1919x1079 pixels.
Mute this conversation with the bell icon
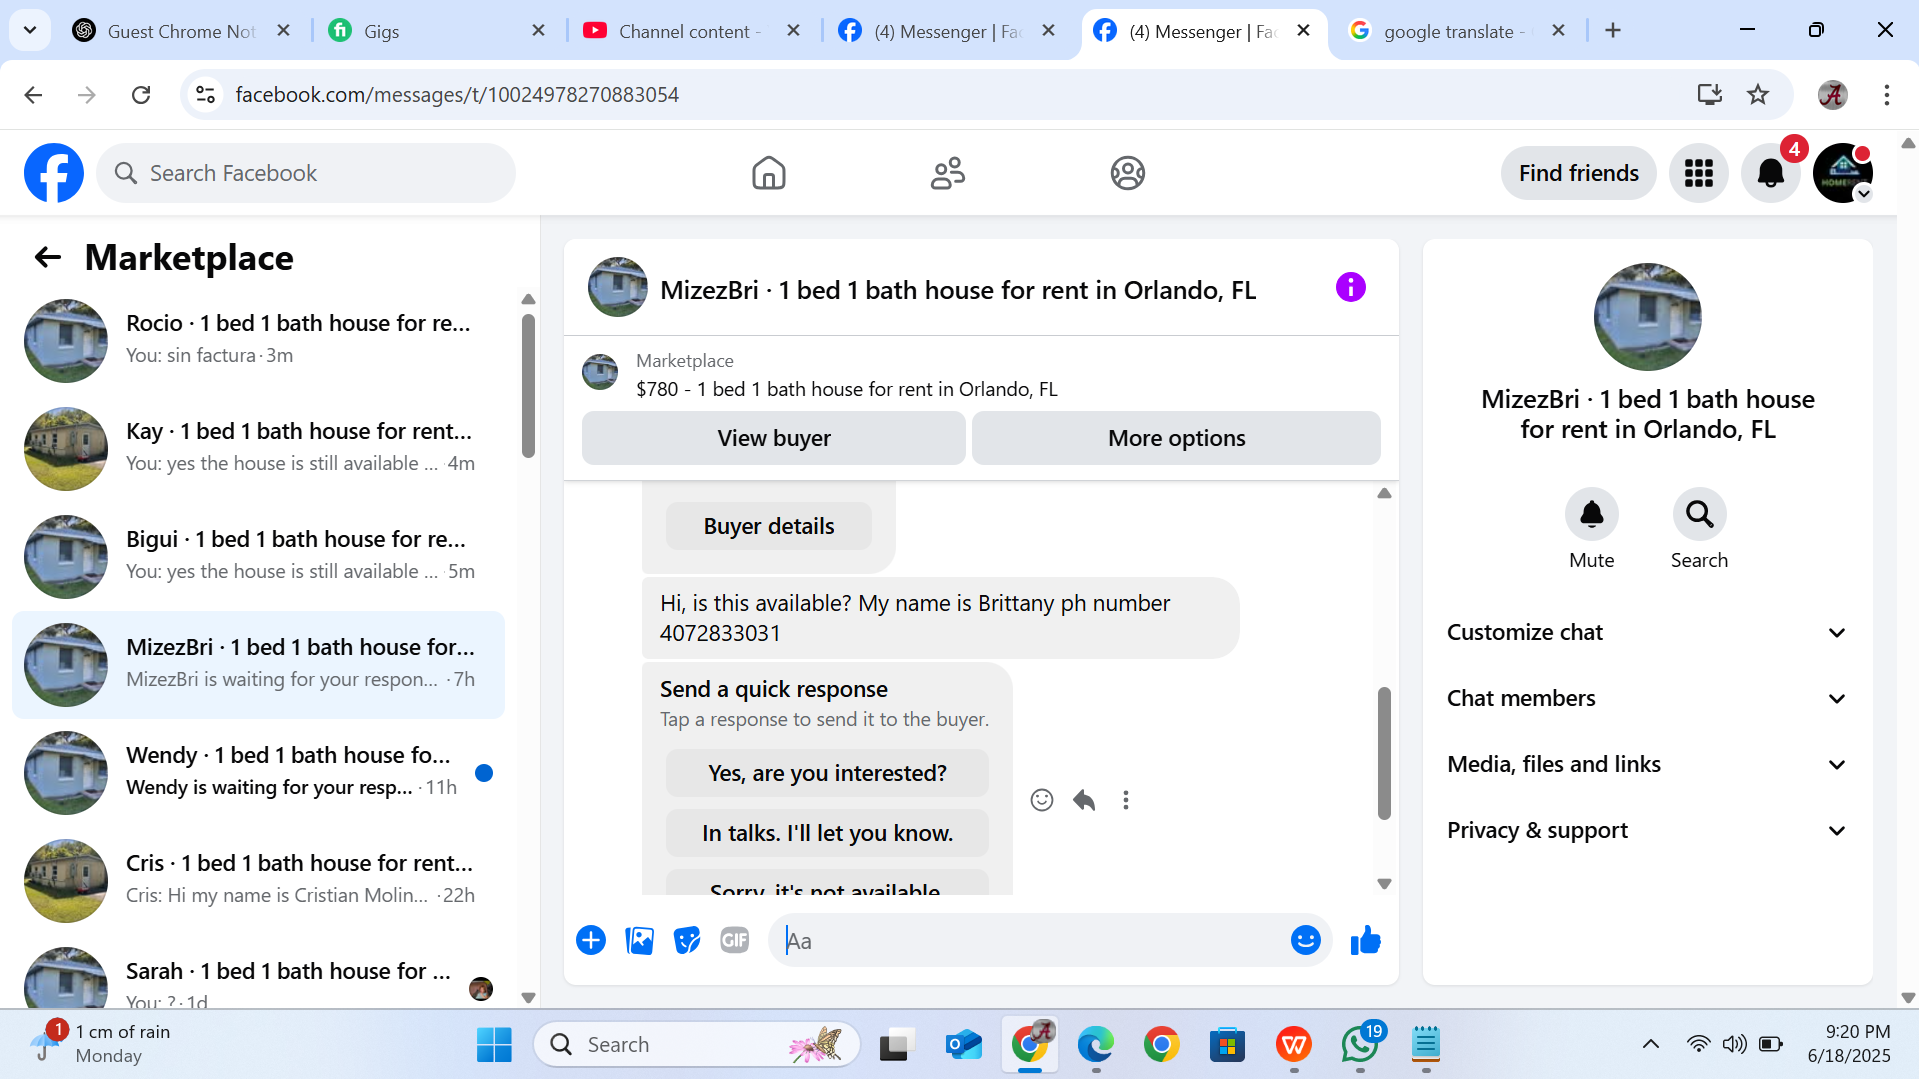click(1591, 514)
